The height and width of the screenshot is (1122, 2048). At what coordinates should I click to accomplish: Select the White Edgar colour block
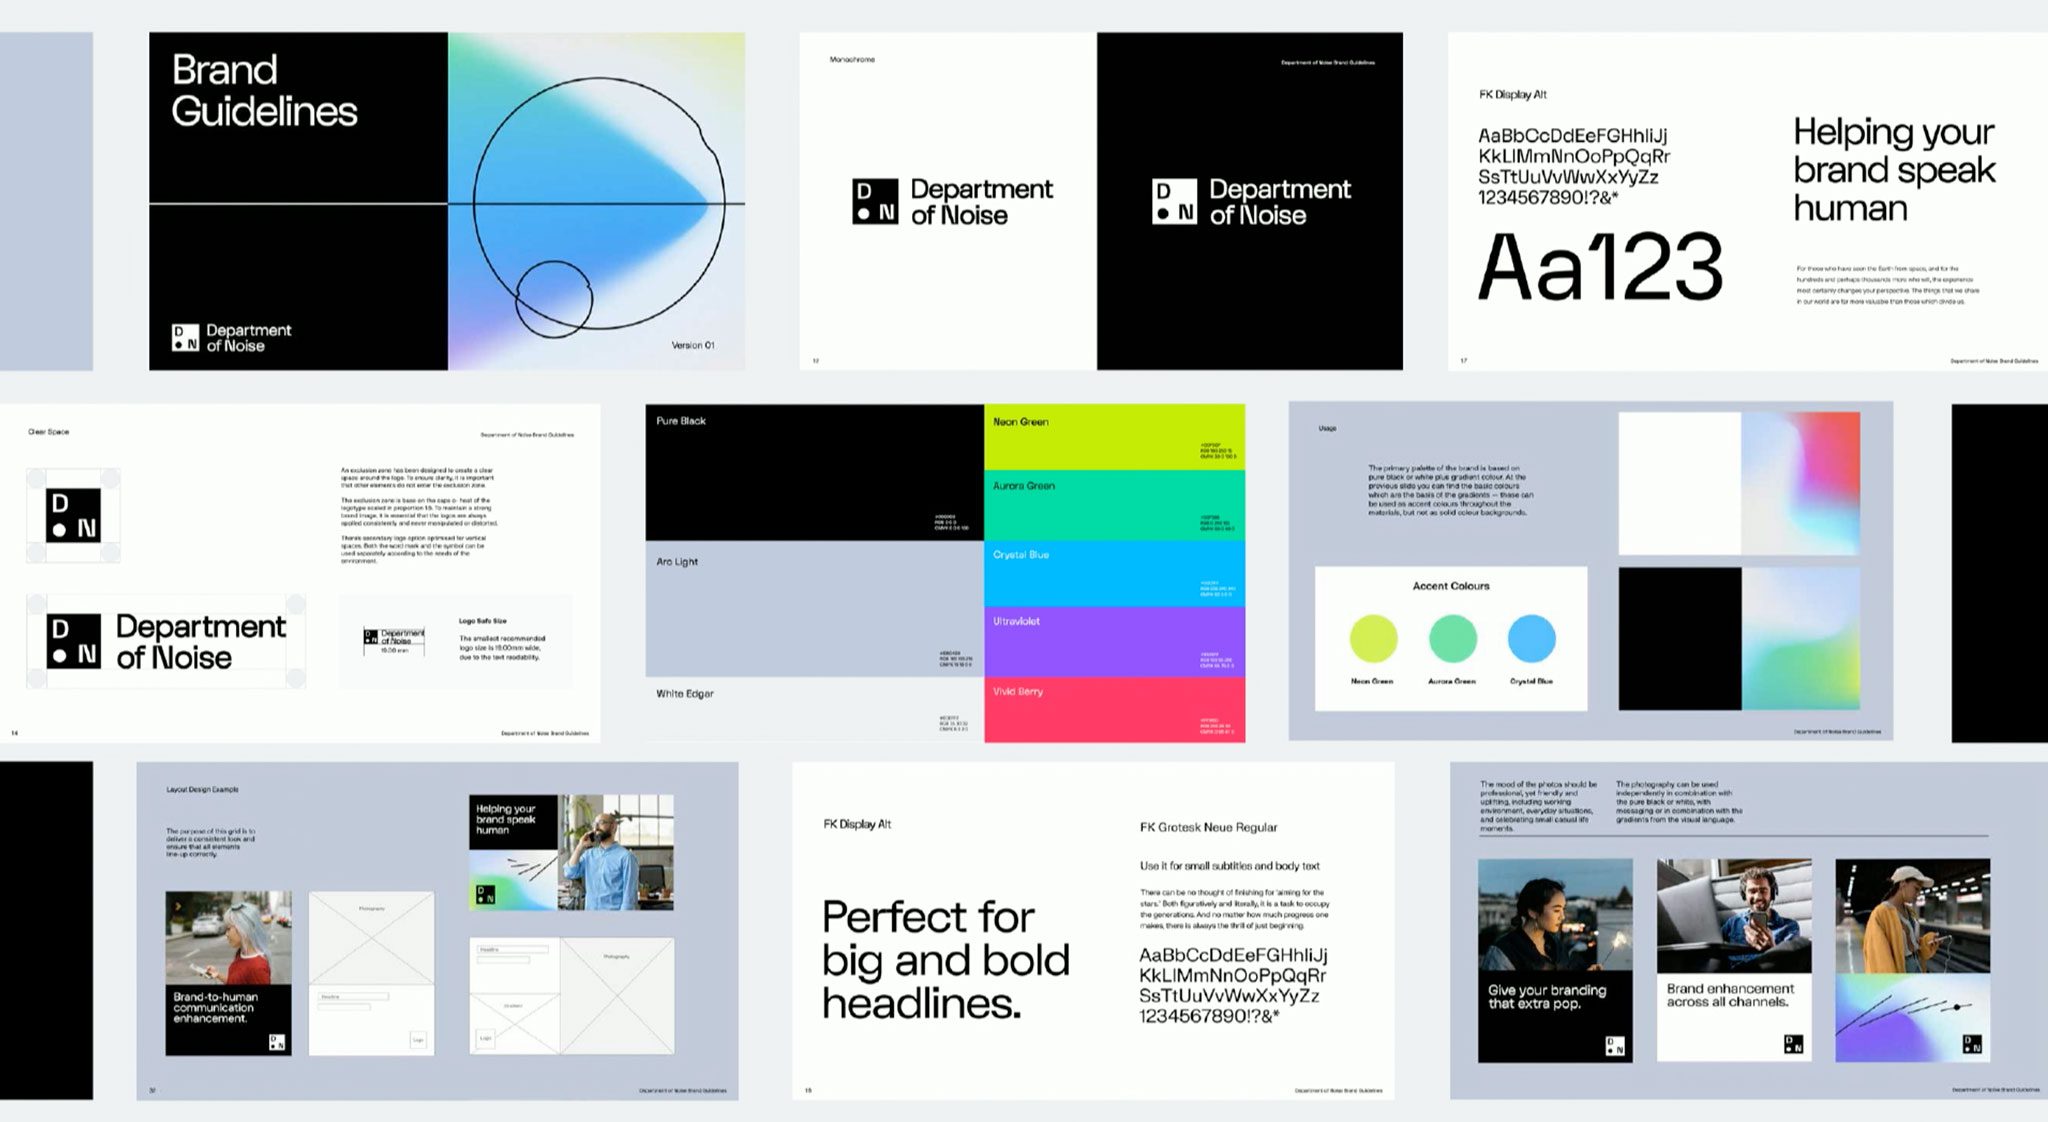point(814,710)
